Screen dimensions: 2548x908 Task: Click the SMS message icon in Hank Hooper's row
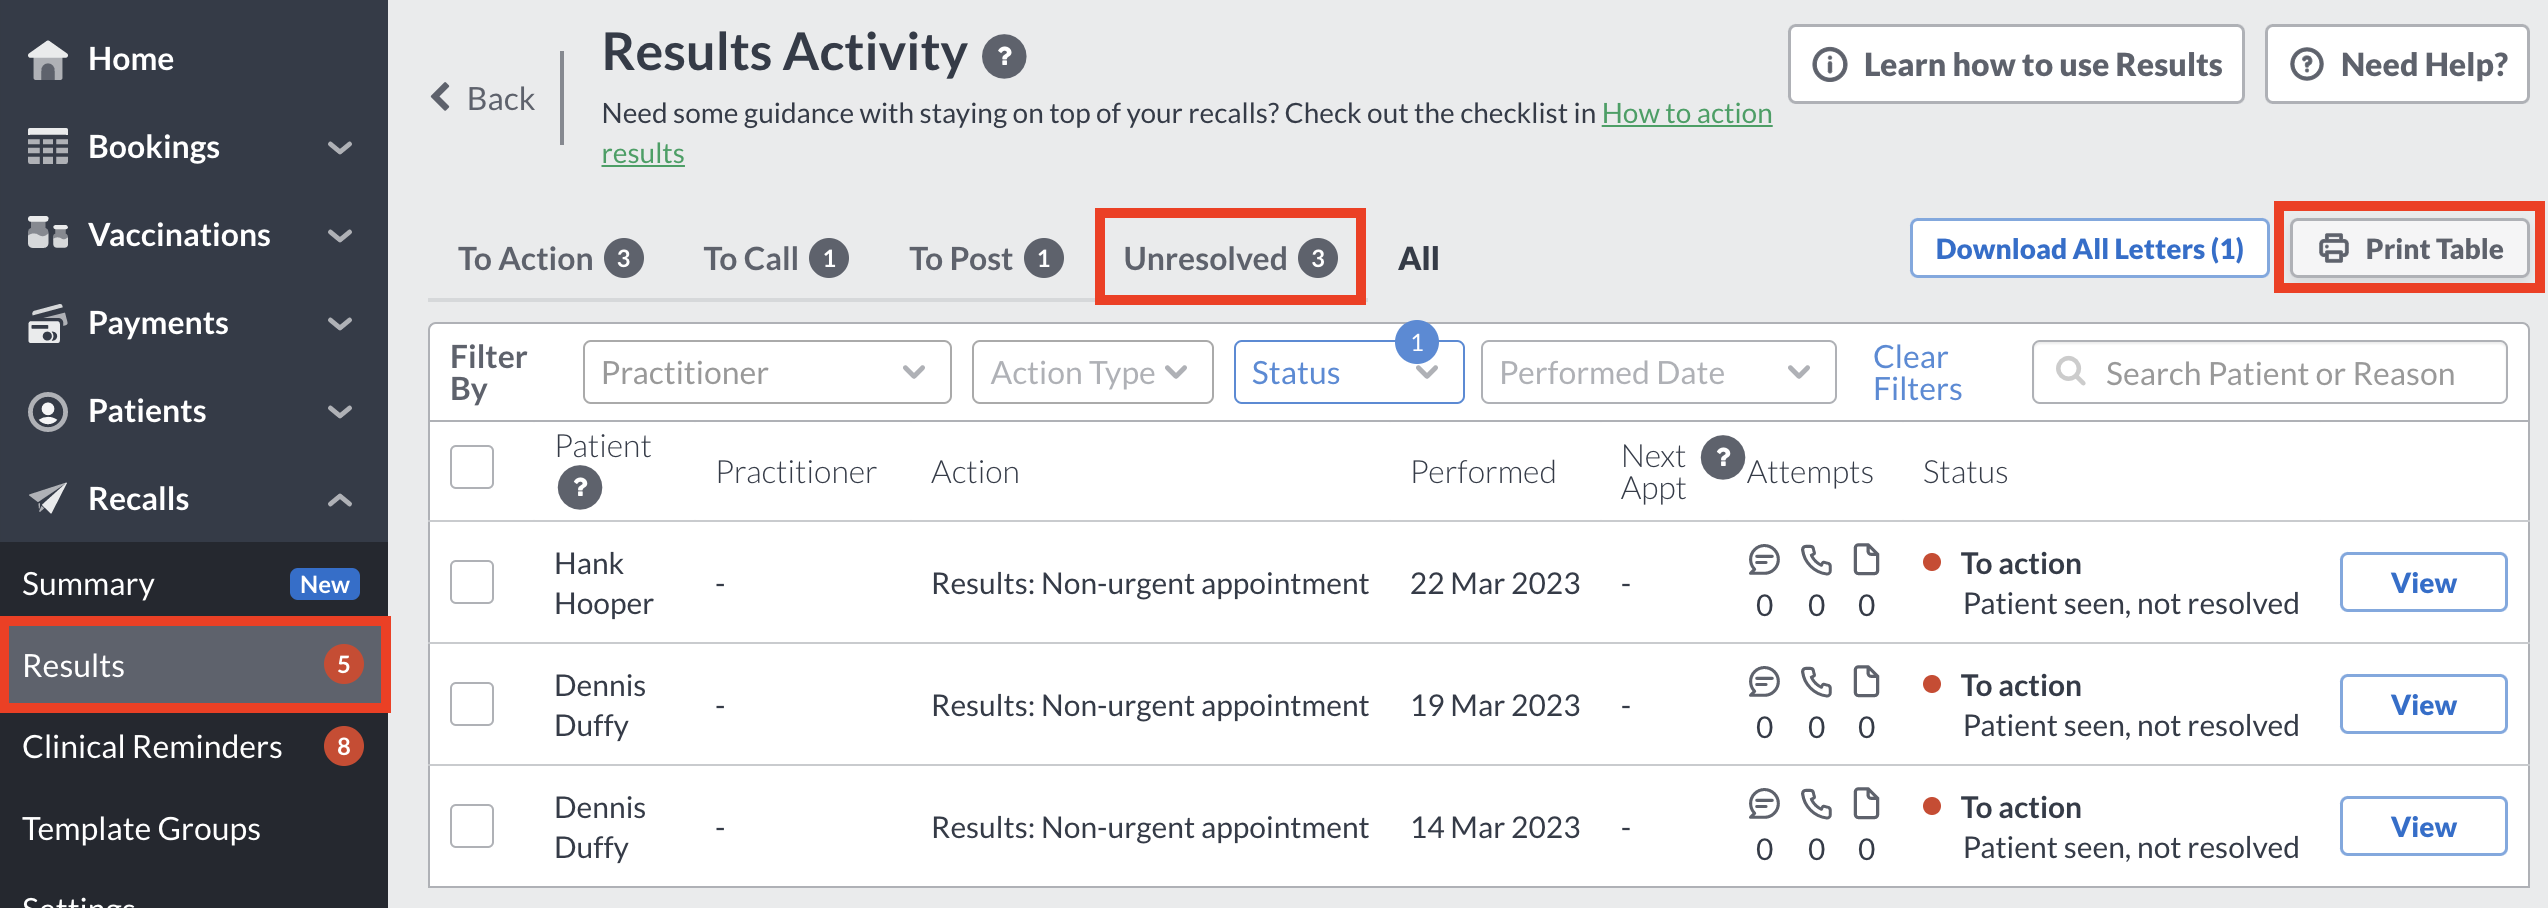pos(1764,560)
